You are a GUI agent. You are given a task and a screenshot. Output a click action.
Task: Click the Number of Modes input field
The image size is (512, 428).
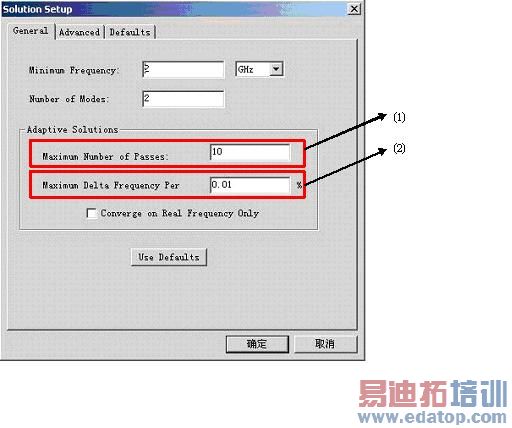pyautogui.click(x=183, y=99)
